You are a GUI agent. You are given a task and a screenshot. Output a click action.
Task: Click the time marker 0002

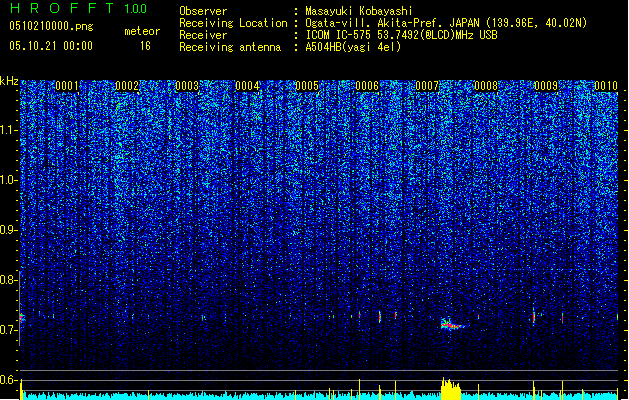[127, 86]
